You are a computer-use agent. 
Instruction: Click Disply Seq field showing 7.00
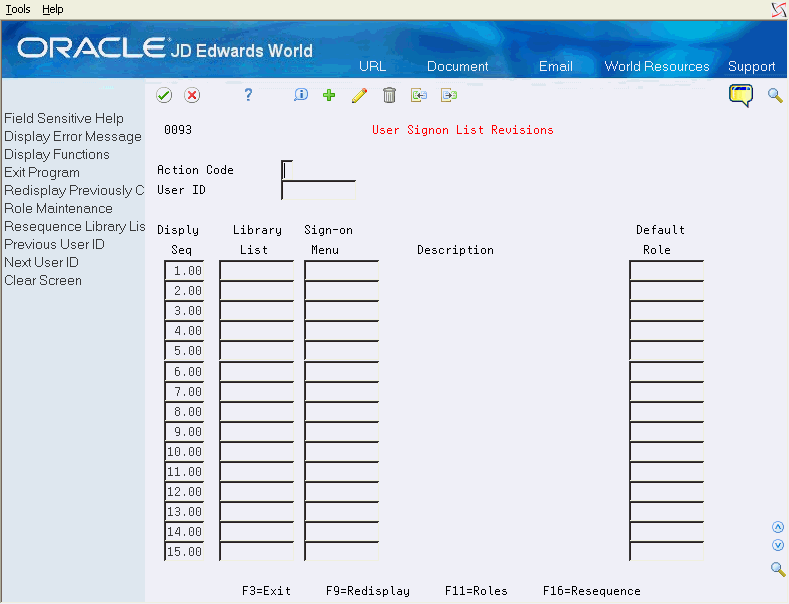184,392
